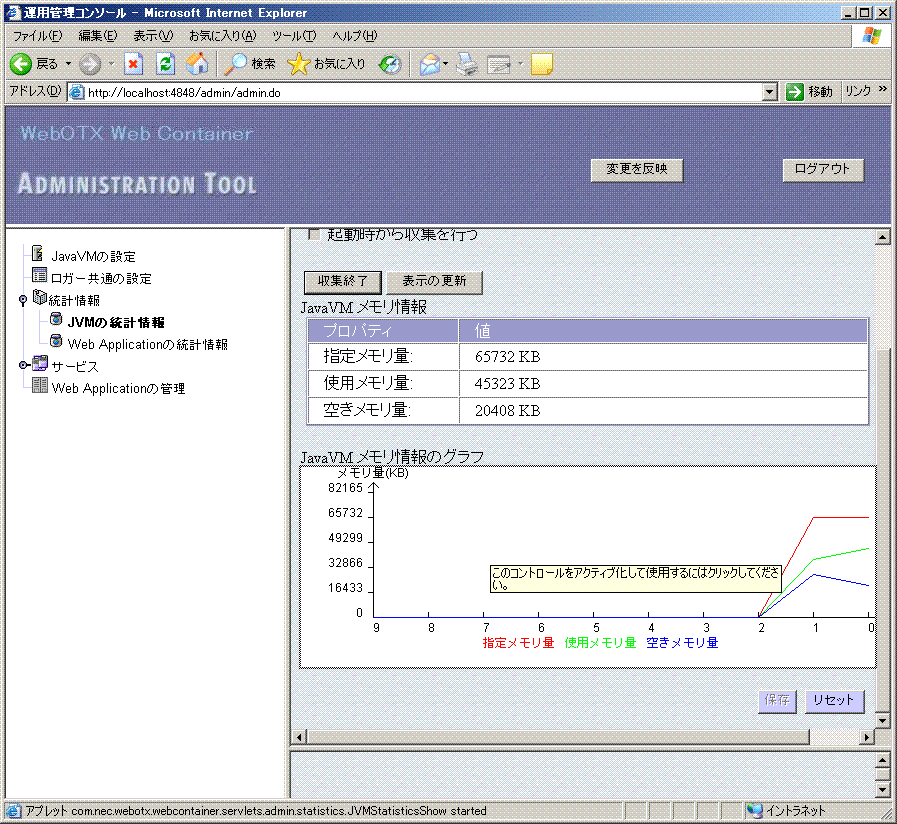Screen dimensions: 897x824
Task: Click the ログアウト button
Action: (823, 169)
